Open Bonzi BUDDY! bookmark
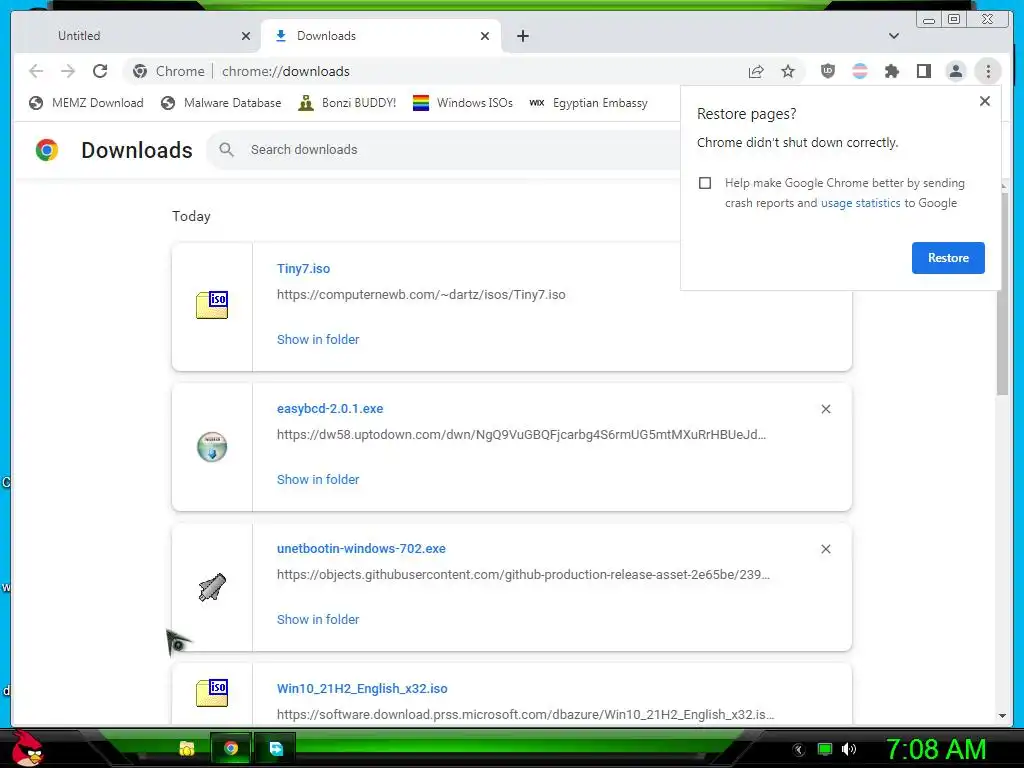Viewport: 1024px width, 768px height. (347, 103)
